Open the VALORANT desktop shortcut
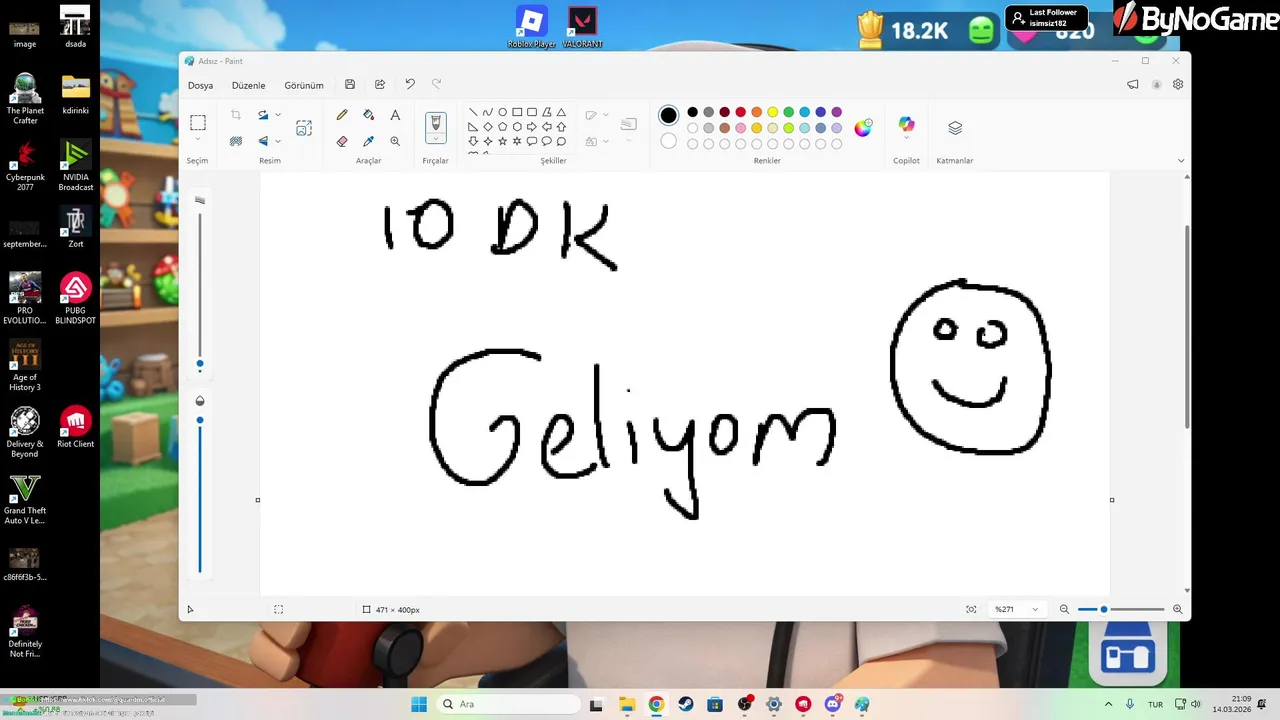Screen dimensions: 1280x720 click(x=582, y=27)
